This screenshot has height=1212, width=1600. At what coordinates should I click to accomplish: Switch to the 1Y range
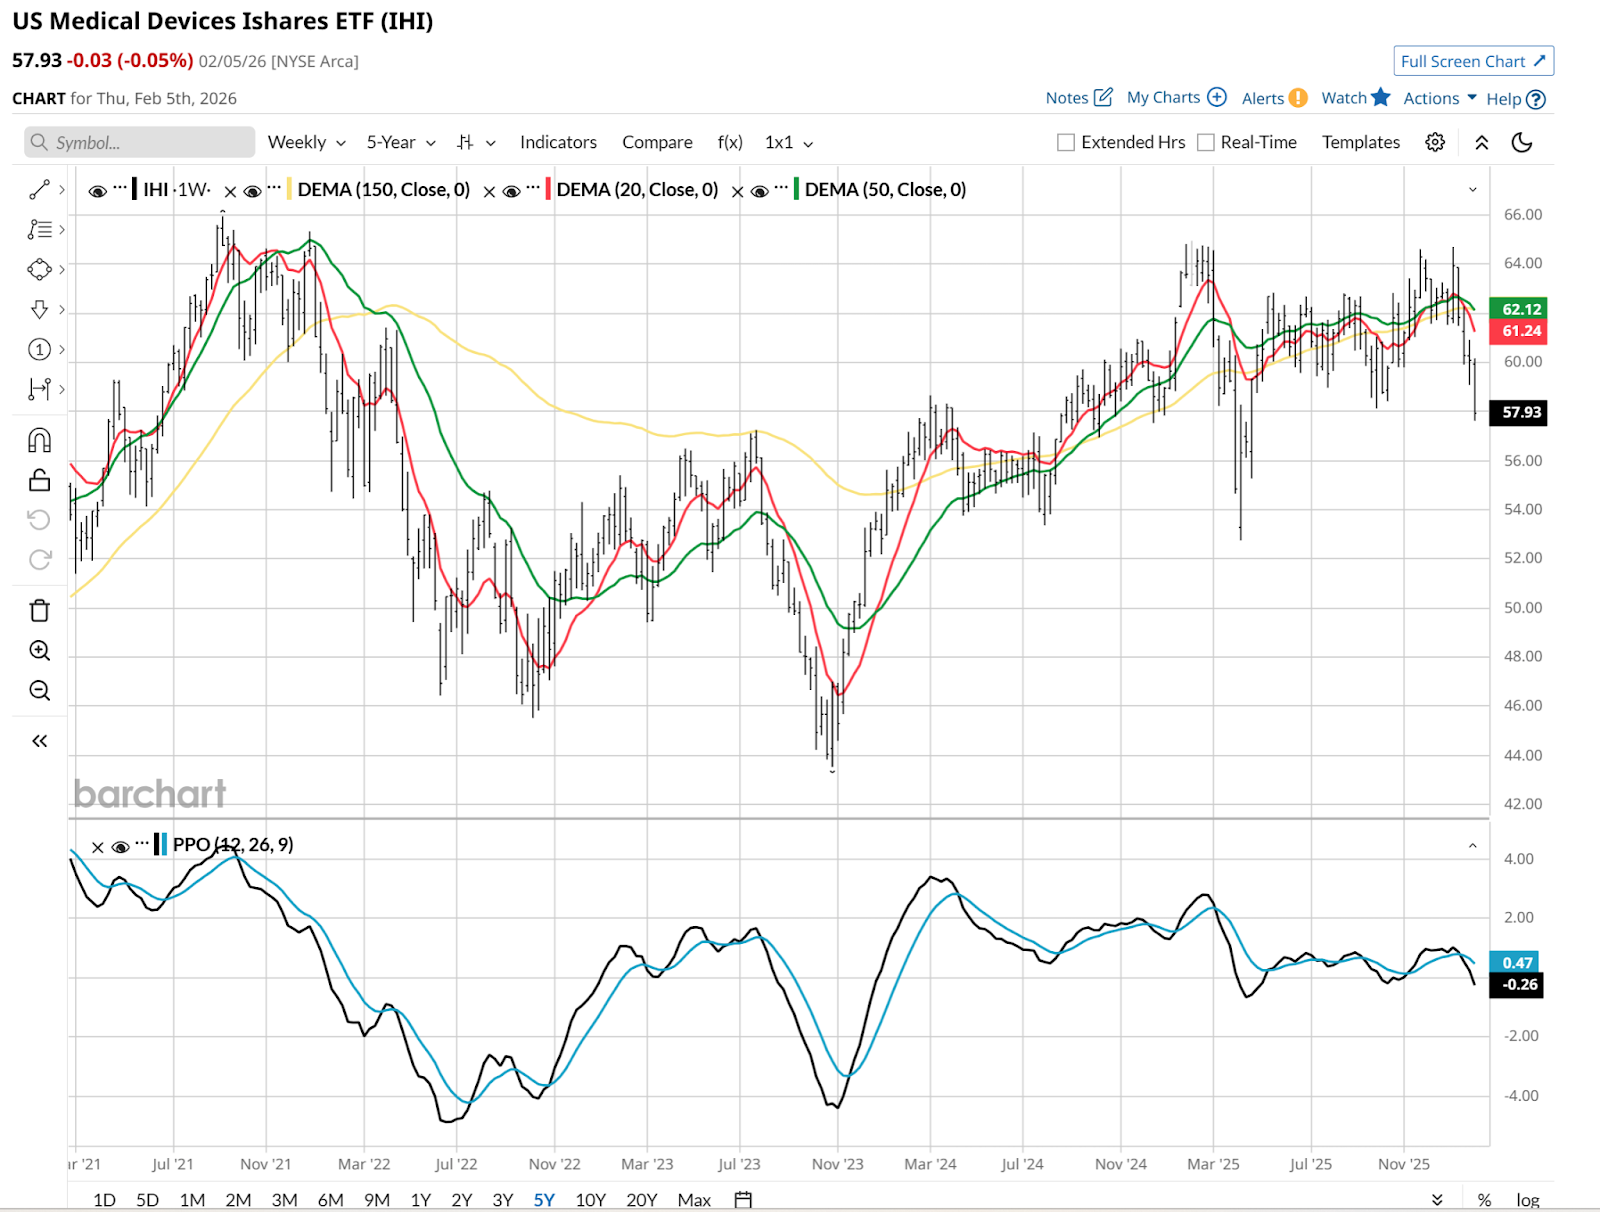coord(420,1199)
